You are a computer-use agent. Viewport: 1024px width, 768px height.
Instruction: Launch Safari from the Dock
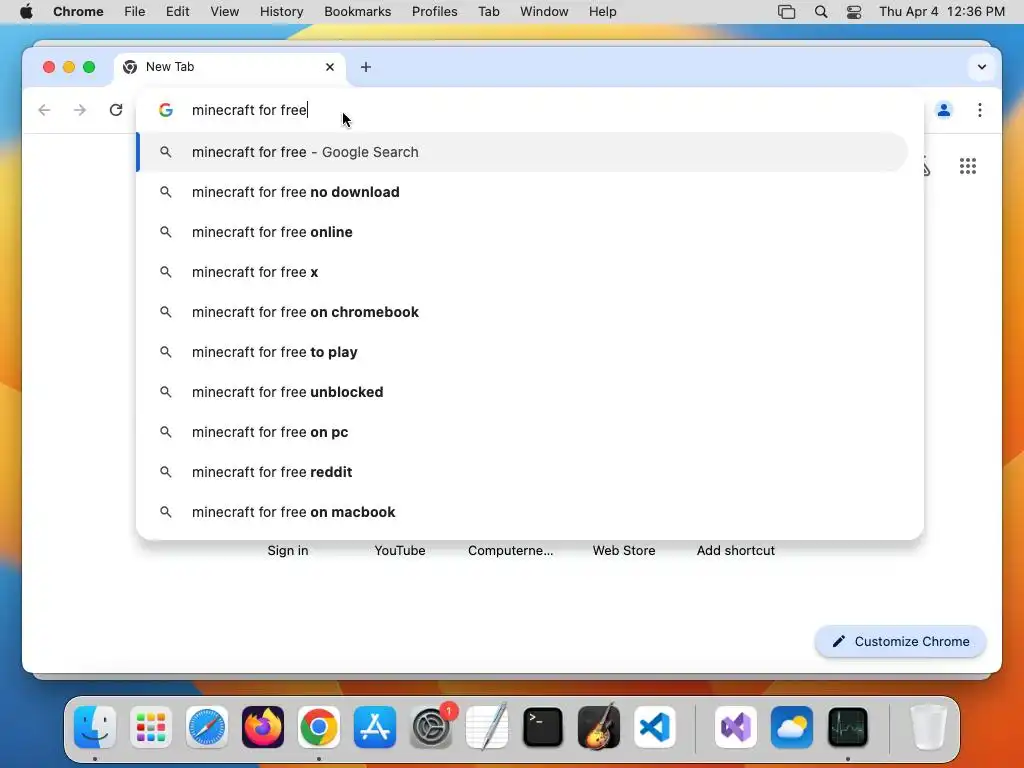[x=207, y=727]
